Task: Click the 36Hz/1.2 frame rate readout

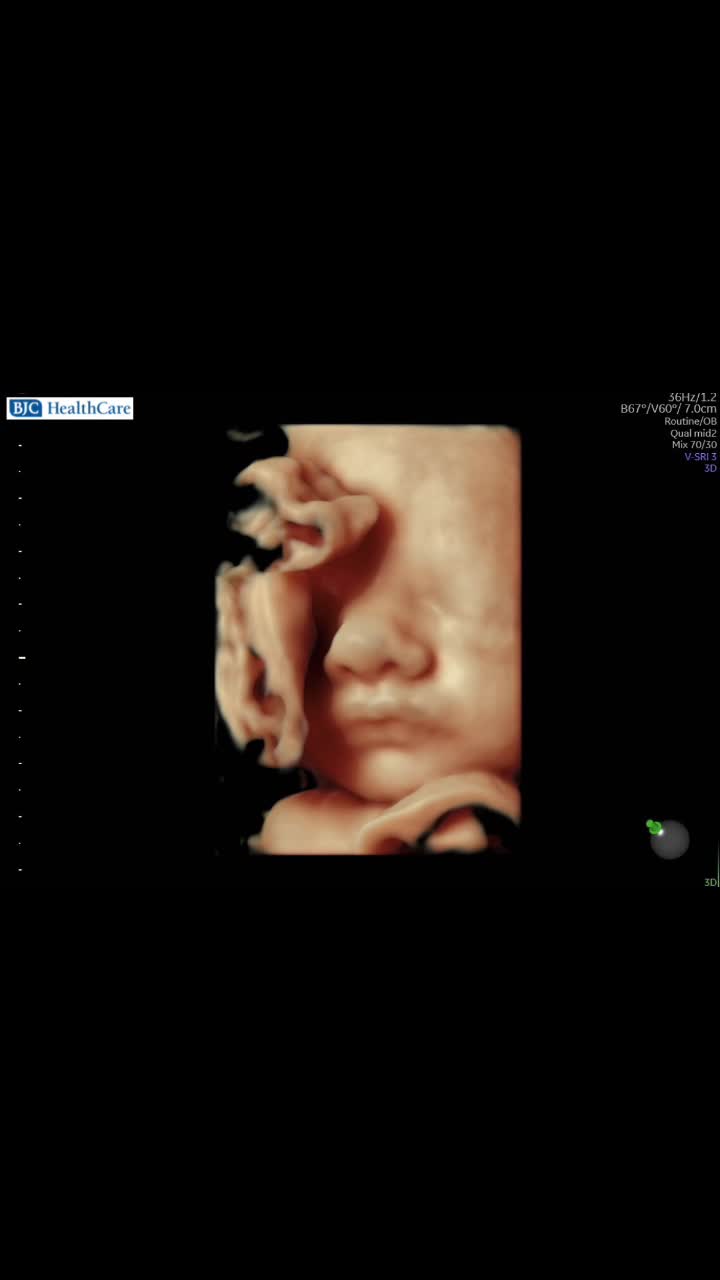Action: coord(692,397)
